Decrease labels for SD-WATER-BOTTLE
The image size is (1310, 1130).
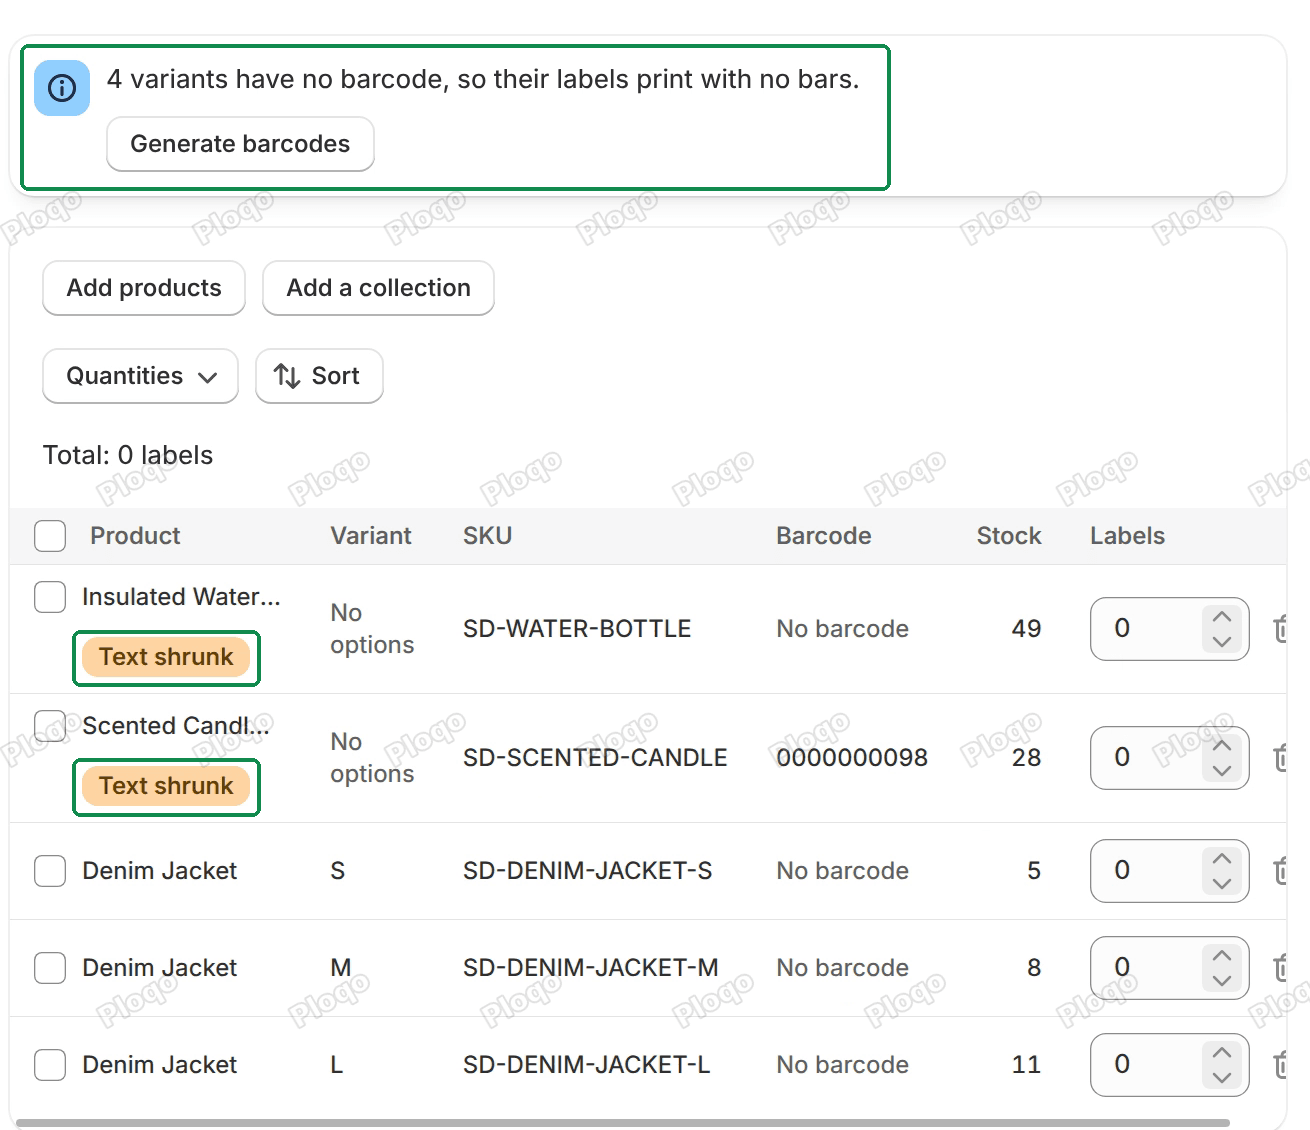click(x=1222, y=641)
